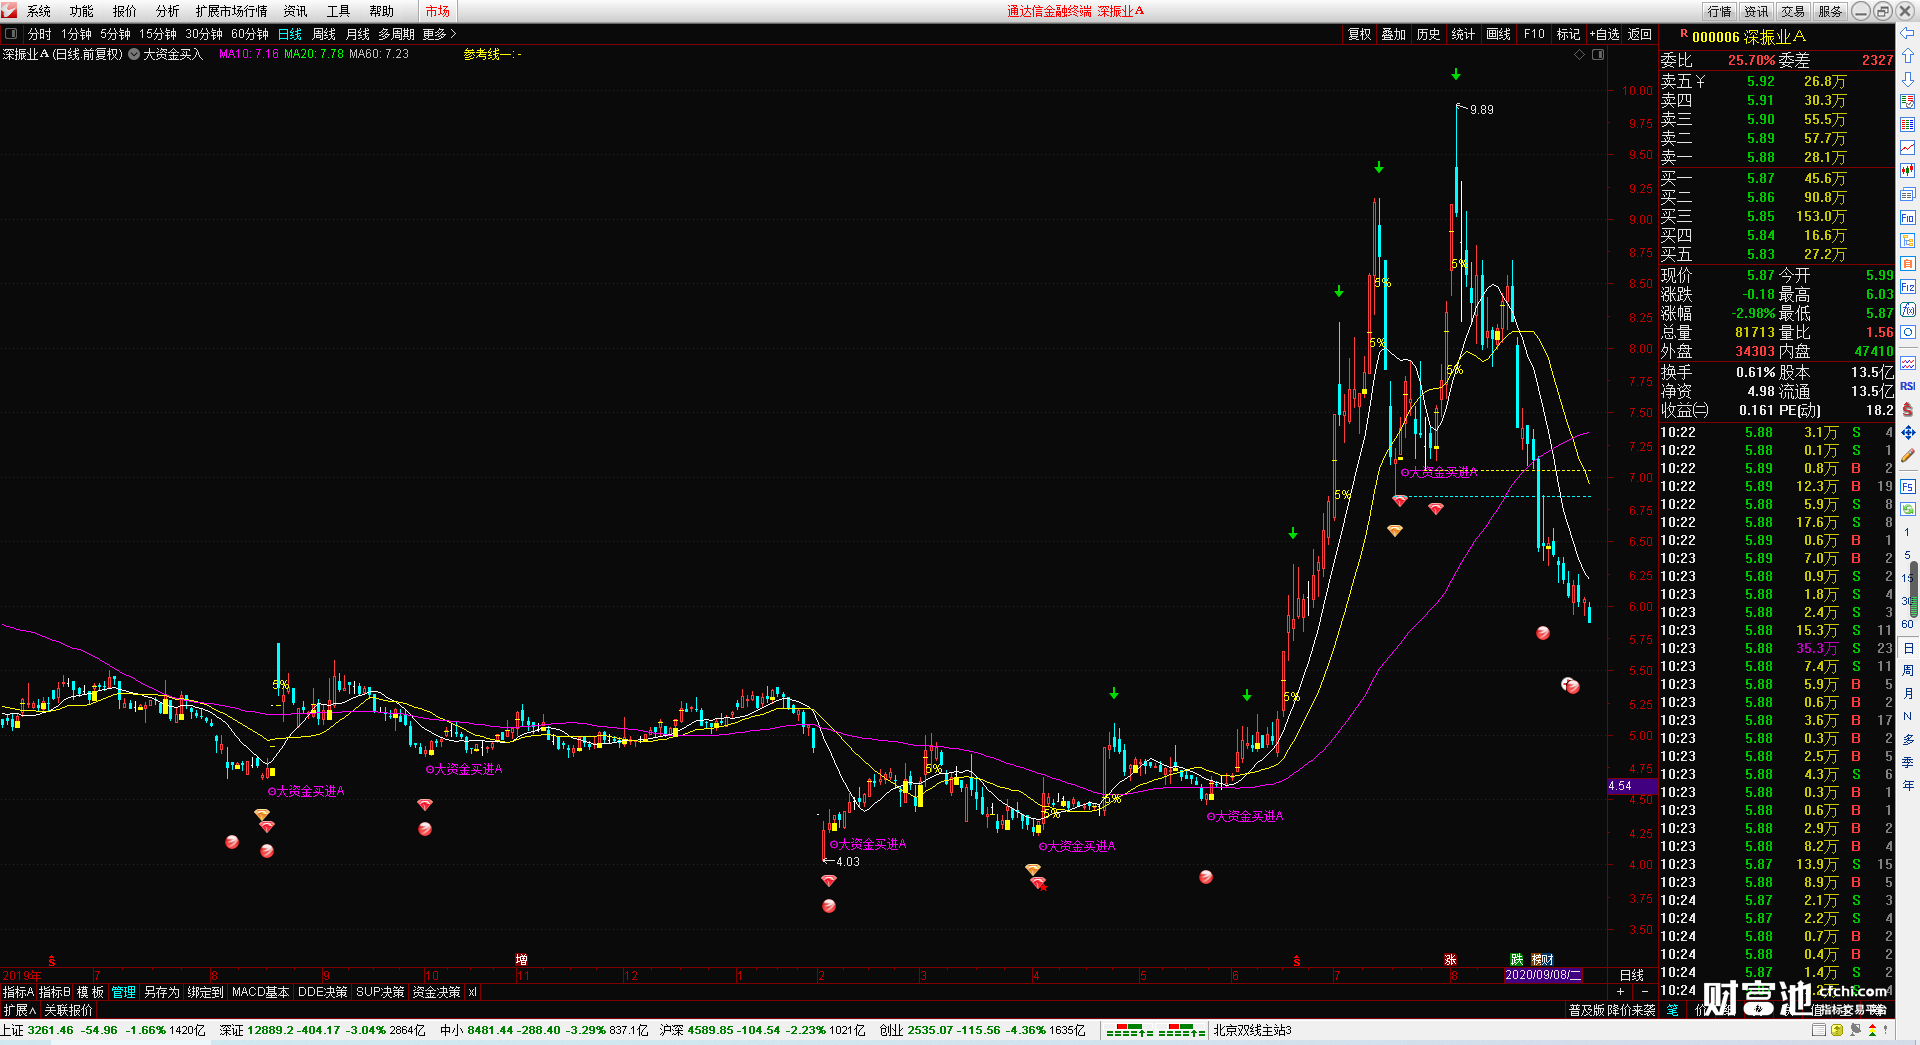This screenshot has height=1045, width=1920.
Task: Open the colored grid table sidebar icon
Action: (x=1908, y=125)
